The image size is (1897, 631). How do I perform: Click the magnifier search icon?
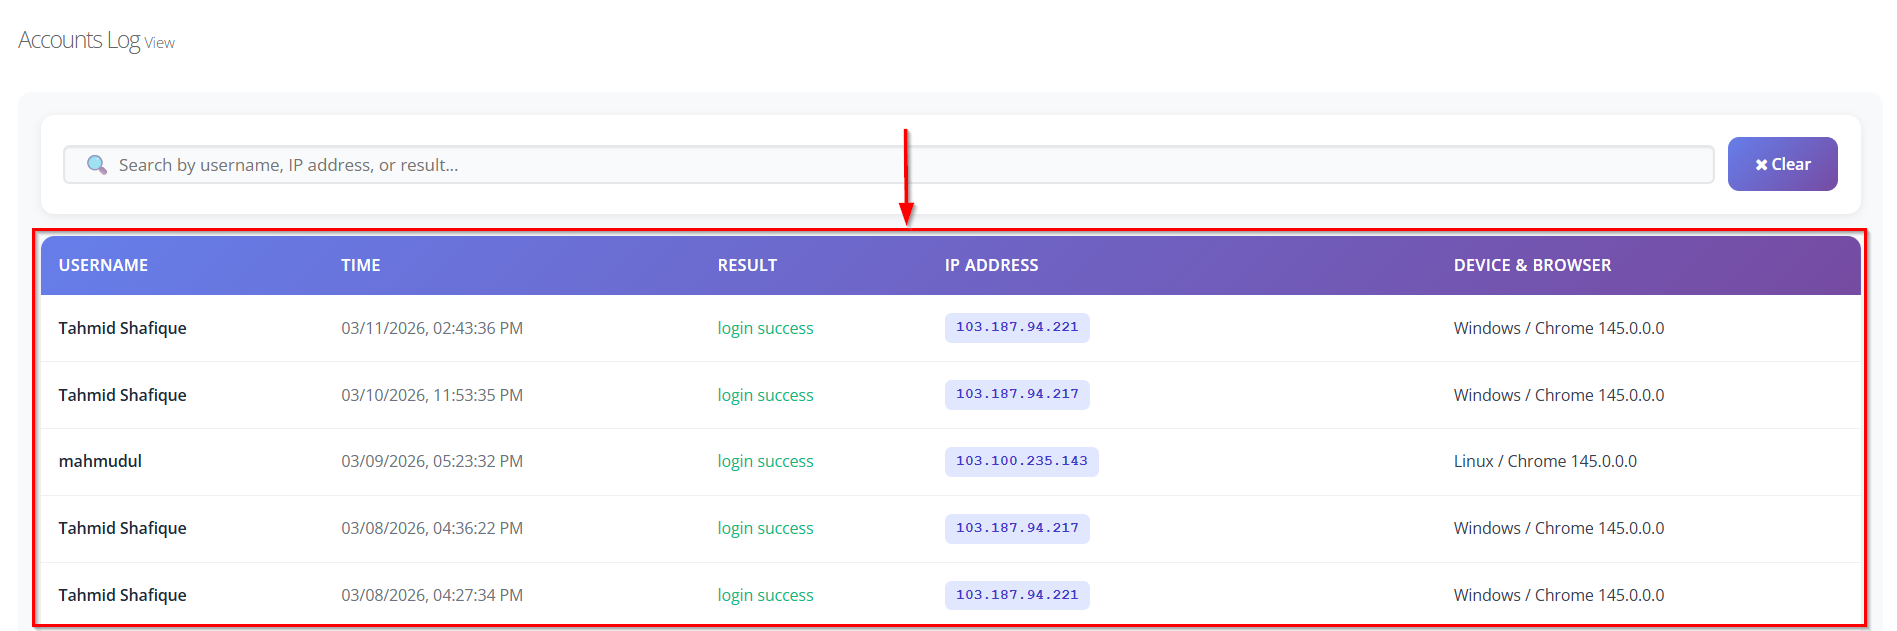point(97,165)
